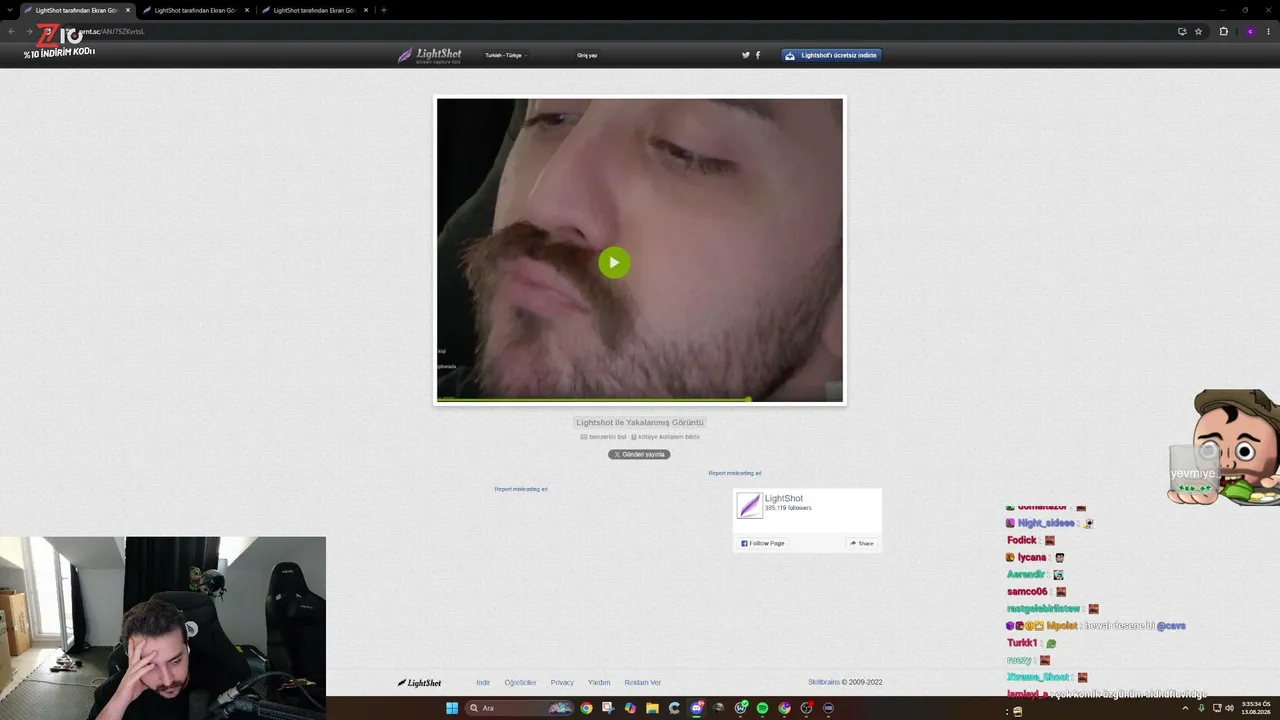Open the Reklam Ver footer link
This screenshot has height=720, width=1280.
[643, 683]
